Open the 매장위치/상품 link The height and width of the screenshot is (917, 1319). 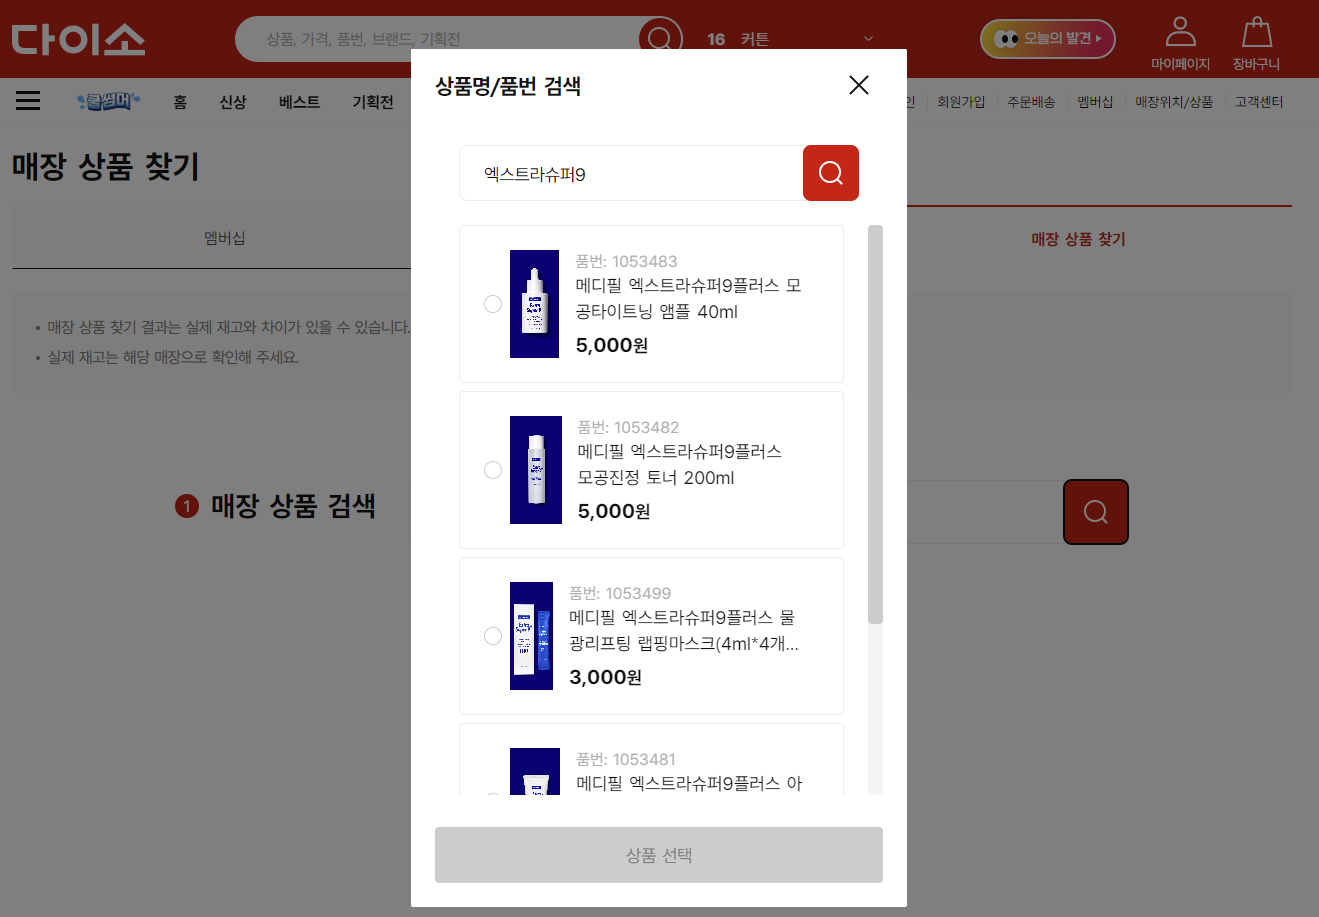pyautogui.click(x=1174, y=102)
